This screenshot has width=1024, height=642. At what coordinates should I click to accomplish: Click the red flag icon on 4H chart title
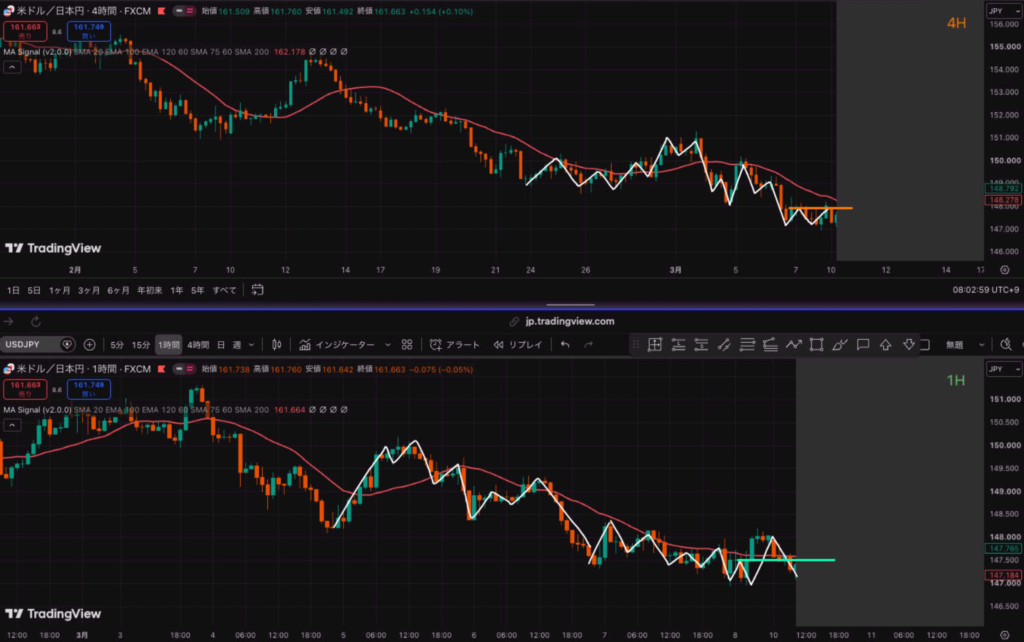[x=161, y=11]
